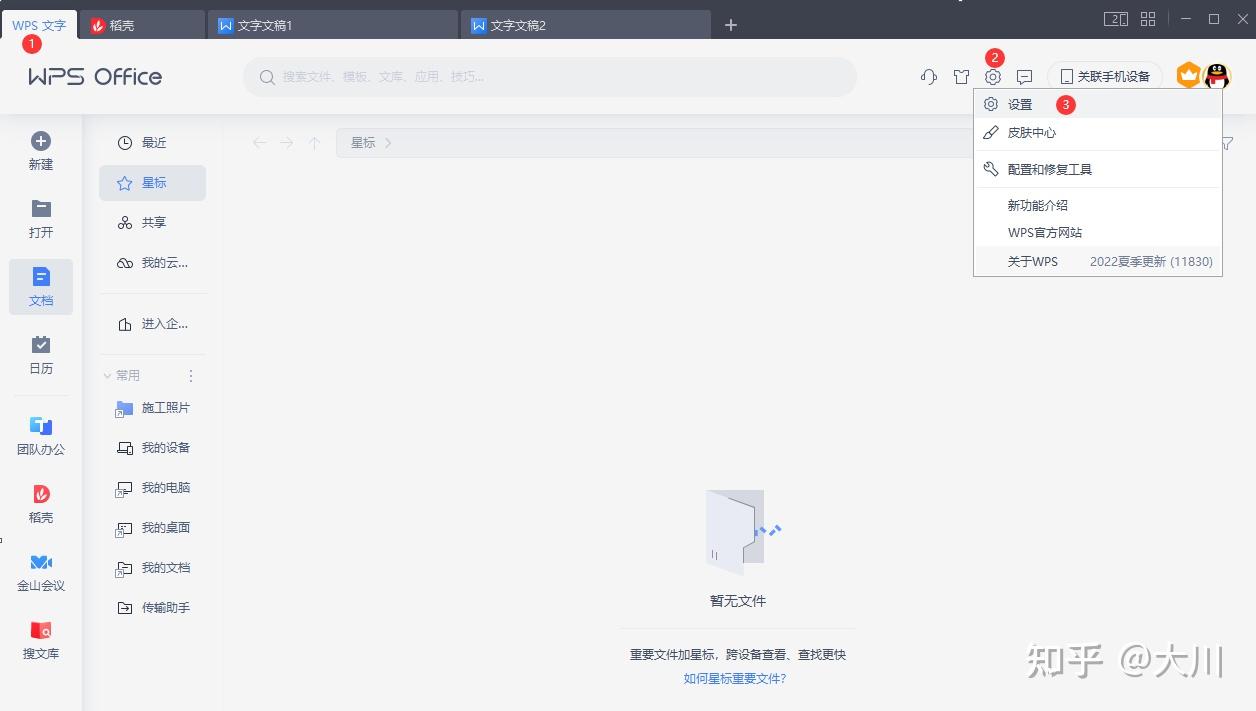This screenshot has height=711, width=1256.
Task: Open more options dots beside 常用
Action: [191, 376]
